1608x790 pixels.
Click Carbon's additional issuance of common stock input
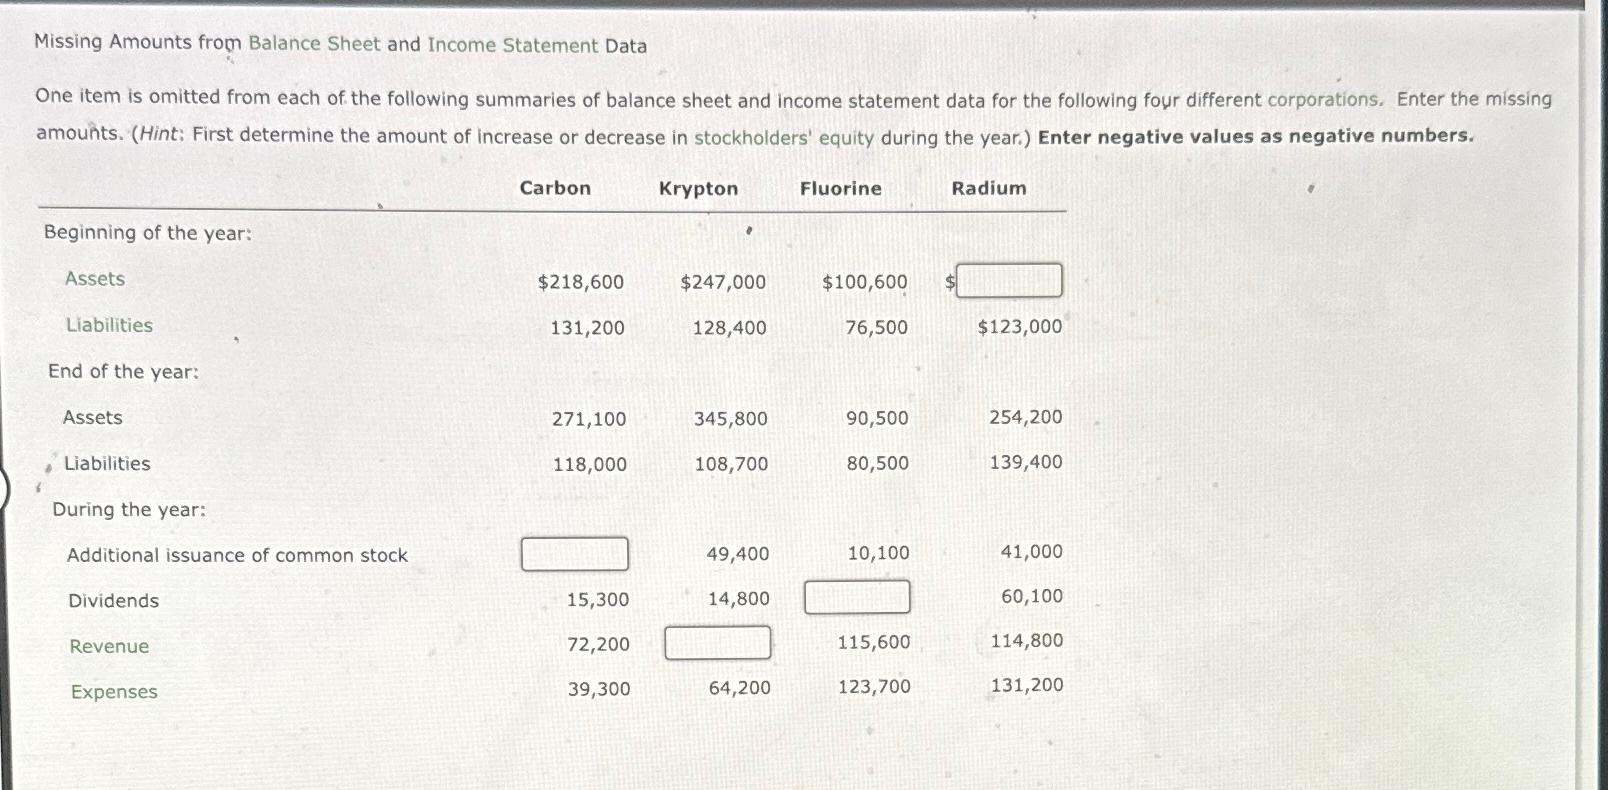574,554
